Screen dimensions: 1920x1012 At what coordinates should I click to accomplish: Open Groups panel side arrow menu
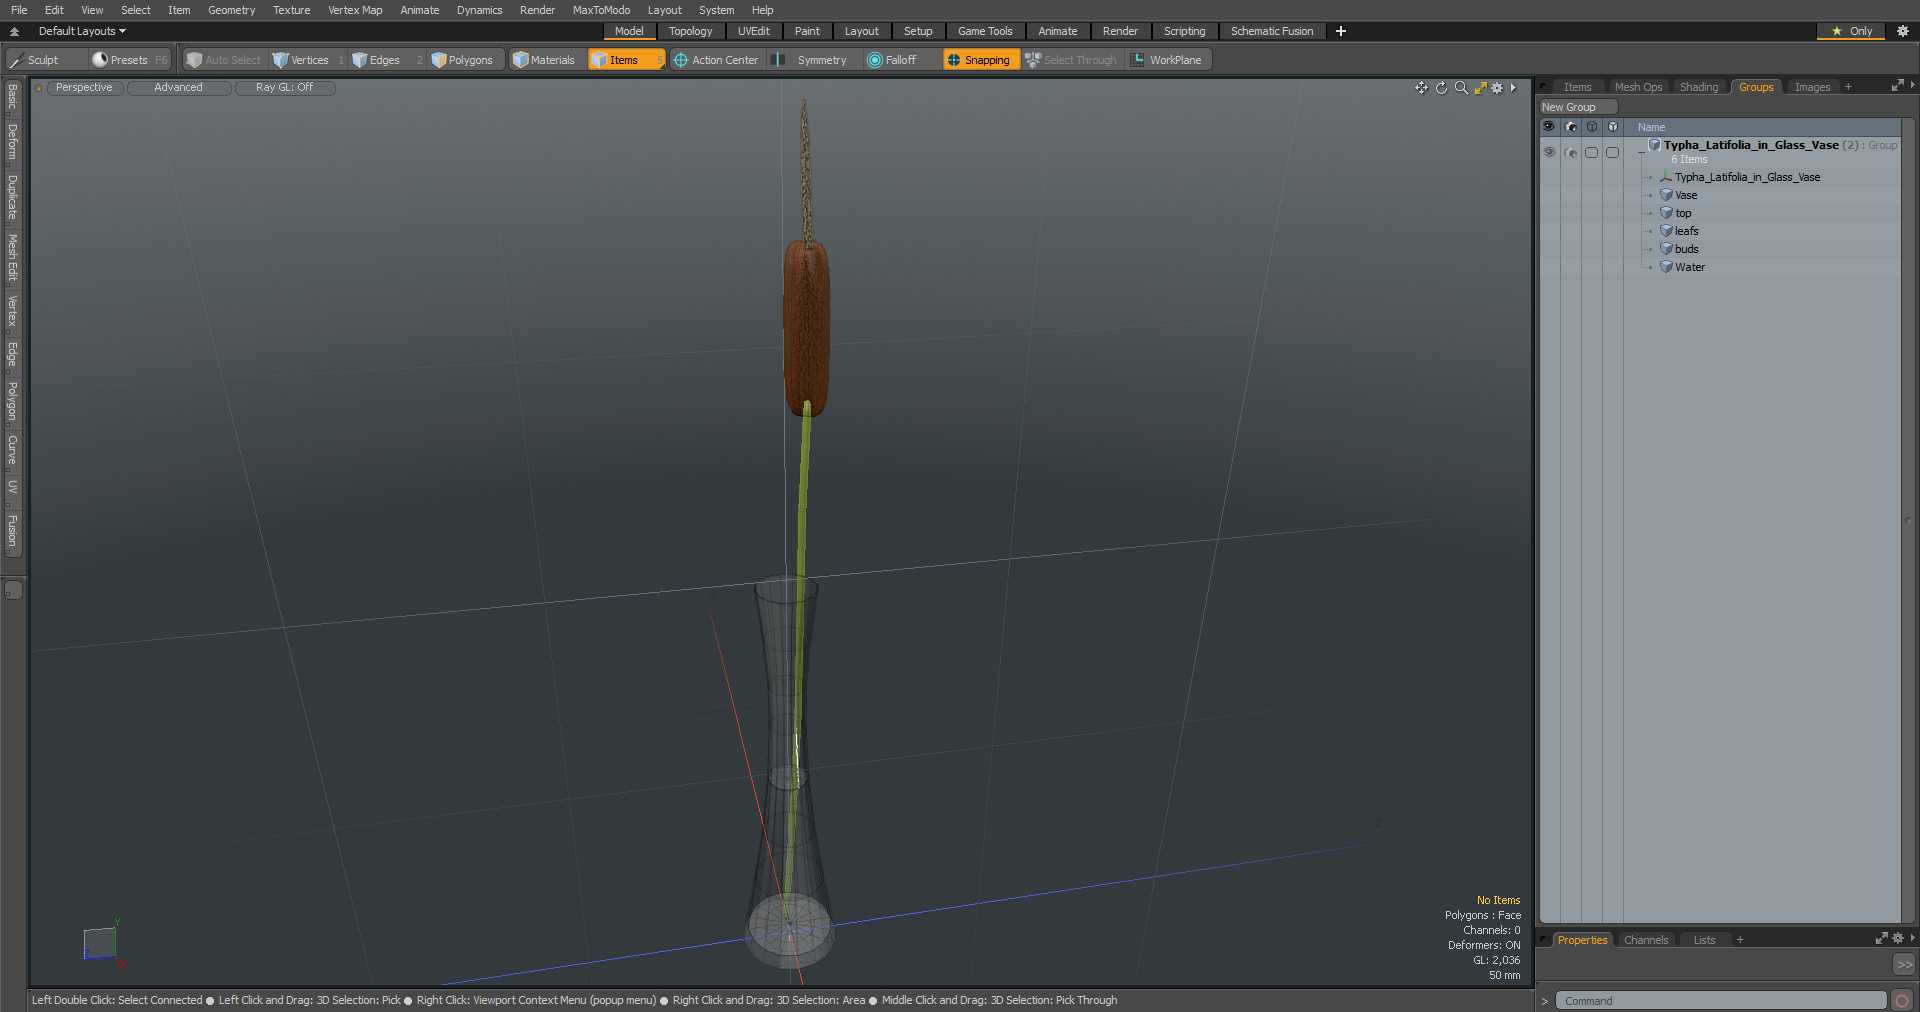(1912, 86)
